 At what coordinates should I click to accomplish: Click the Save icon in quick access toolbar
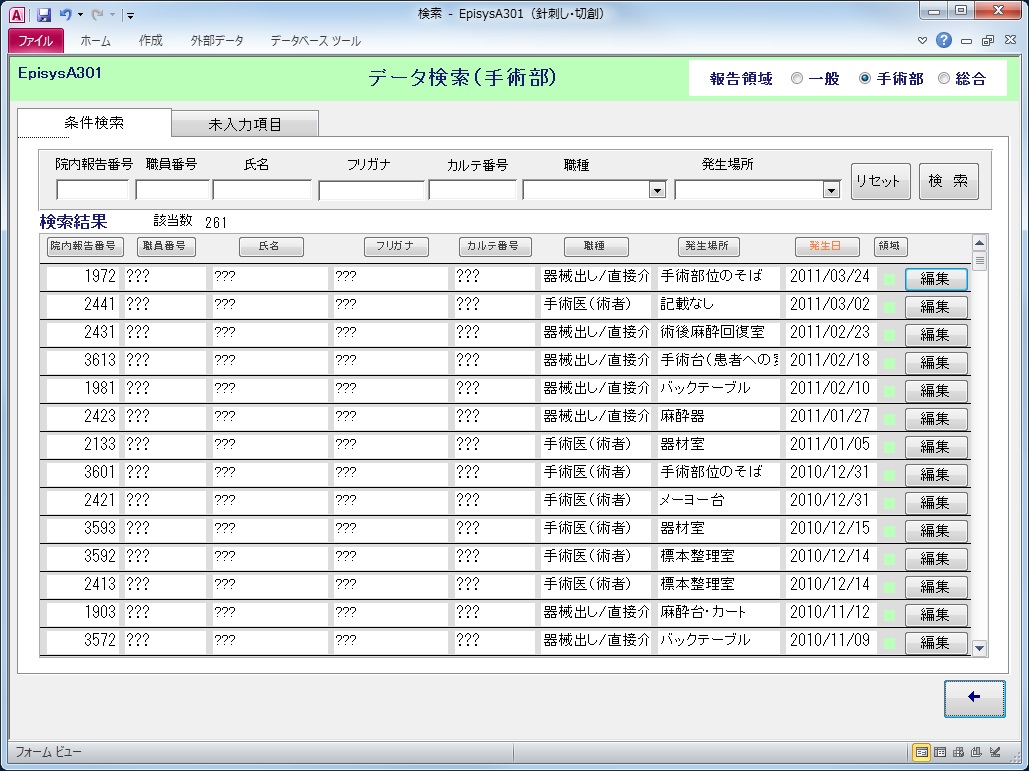click(x=43, y=15)
